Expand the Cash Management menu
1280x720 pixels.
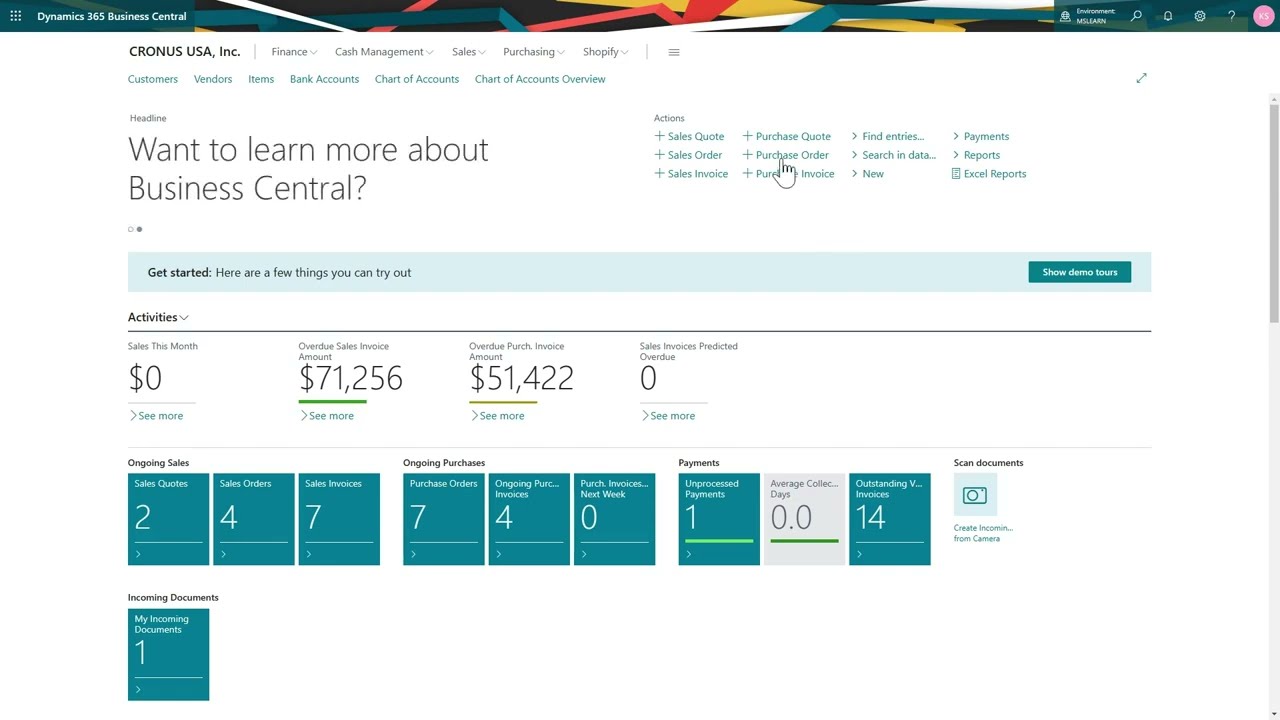pyautogui.click(x=384, y=52)
